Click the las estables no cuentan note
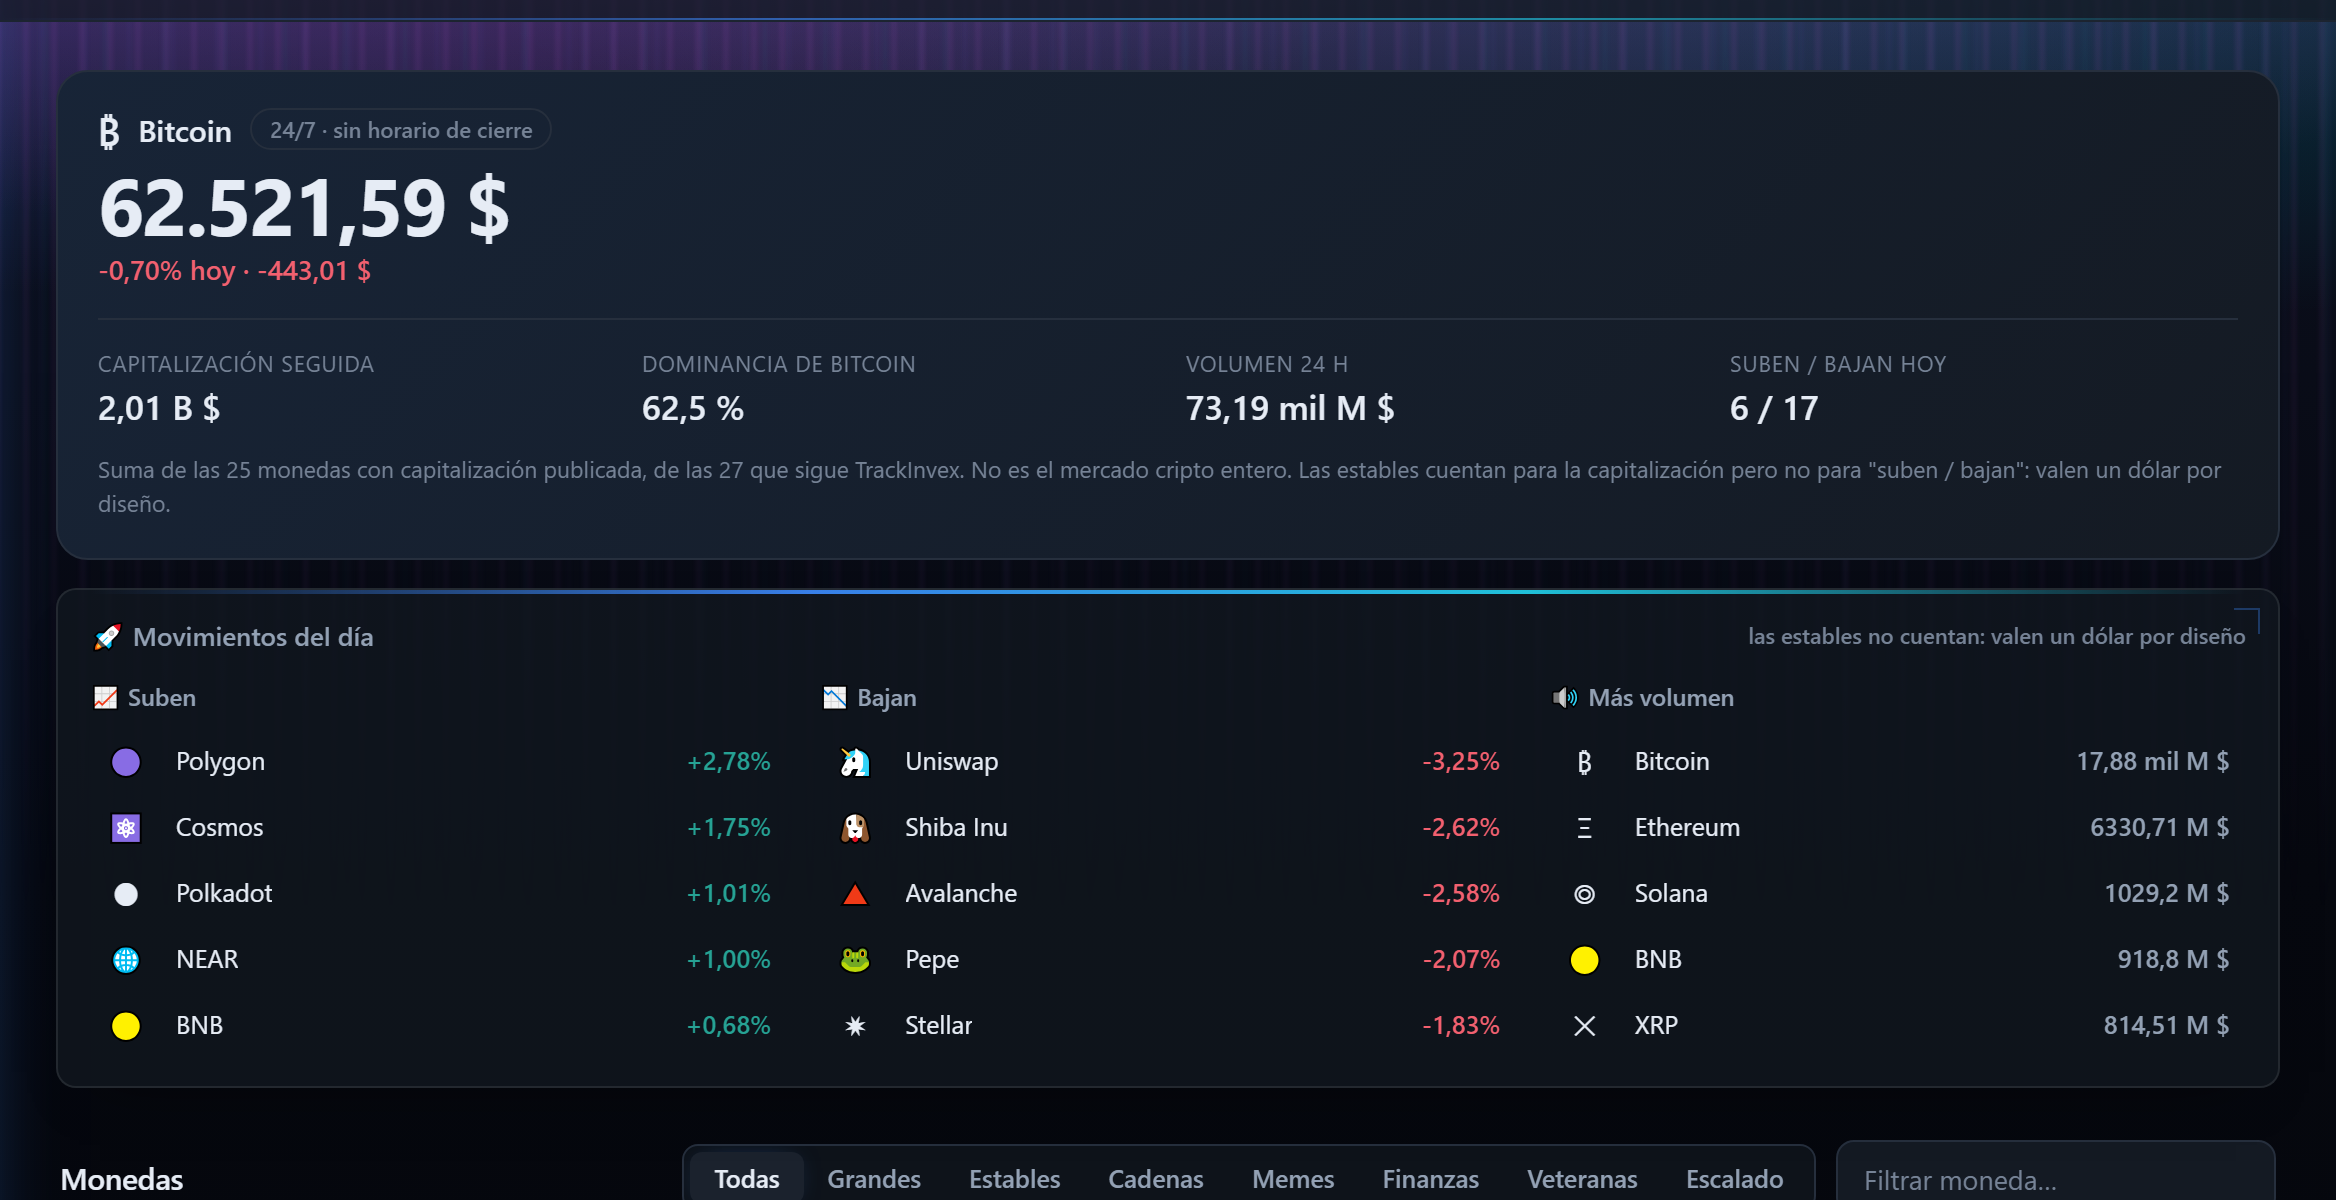The width and height of the screenshot is (2336, 1200). pyautogui.click(x=1996, y=636)
